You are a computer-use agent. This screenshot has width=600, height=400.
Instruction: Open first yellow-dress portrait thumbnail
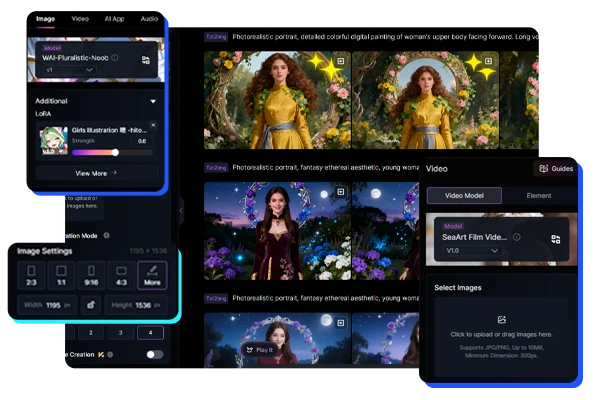point(277,100)
